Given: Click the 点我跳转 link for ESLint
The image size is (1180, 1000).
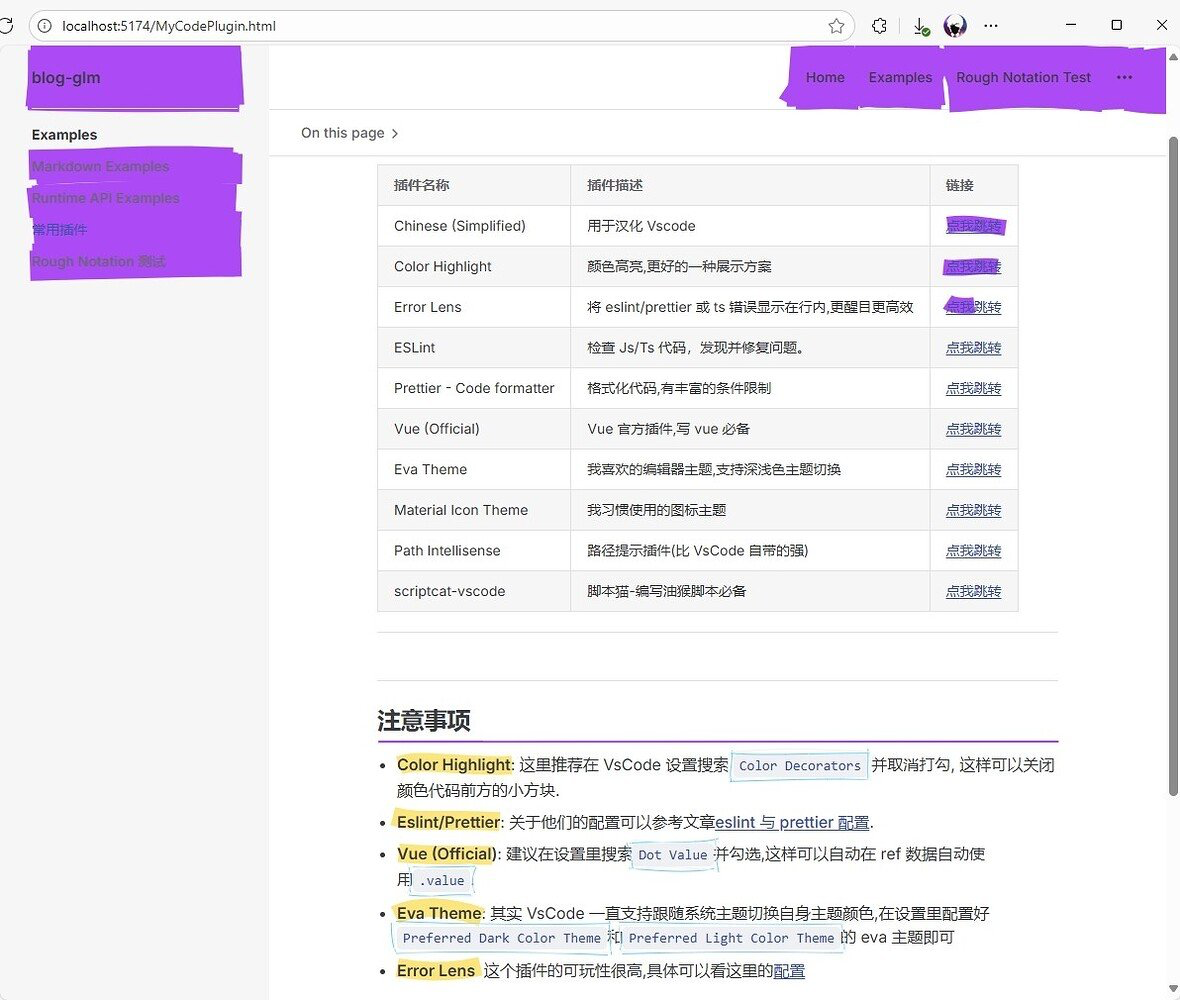Looking at the screenshot, I should tap(973, 348).
